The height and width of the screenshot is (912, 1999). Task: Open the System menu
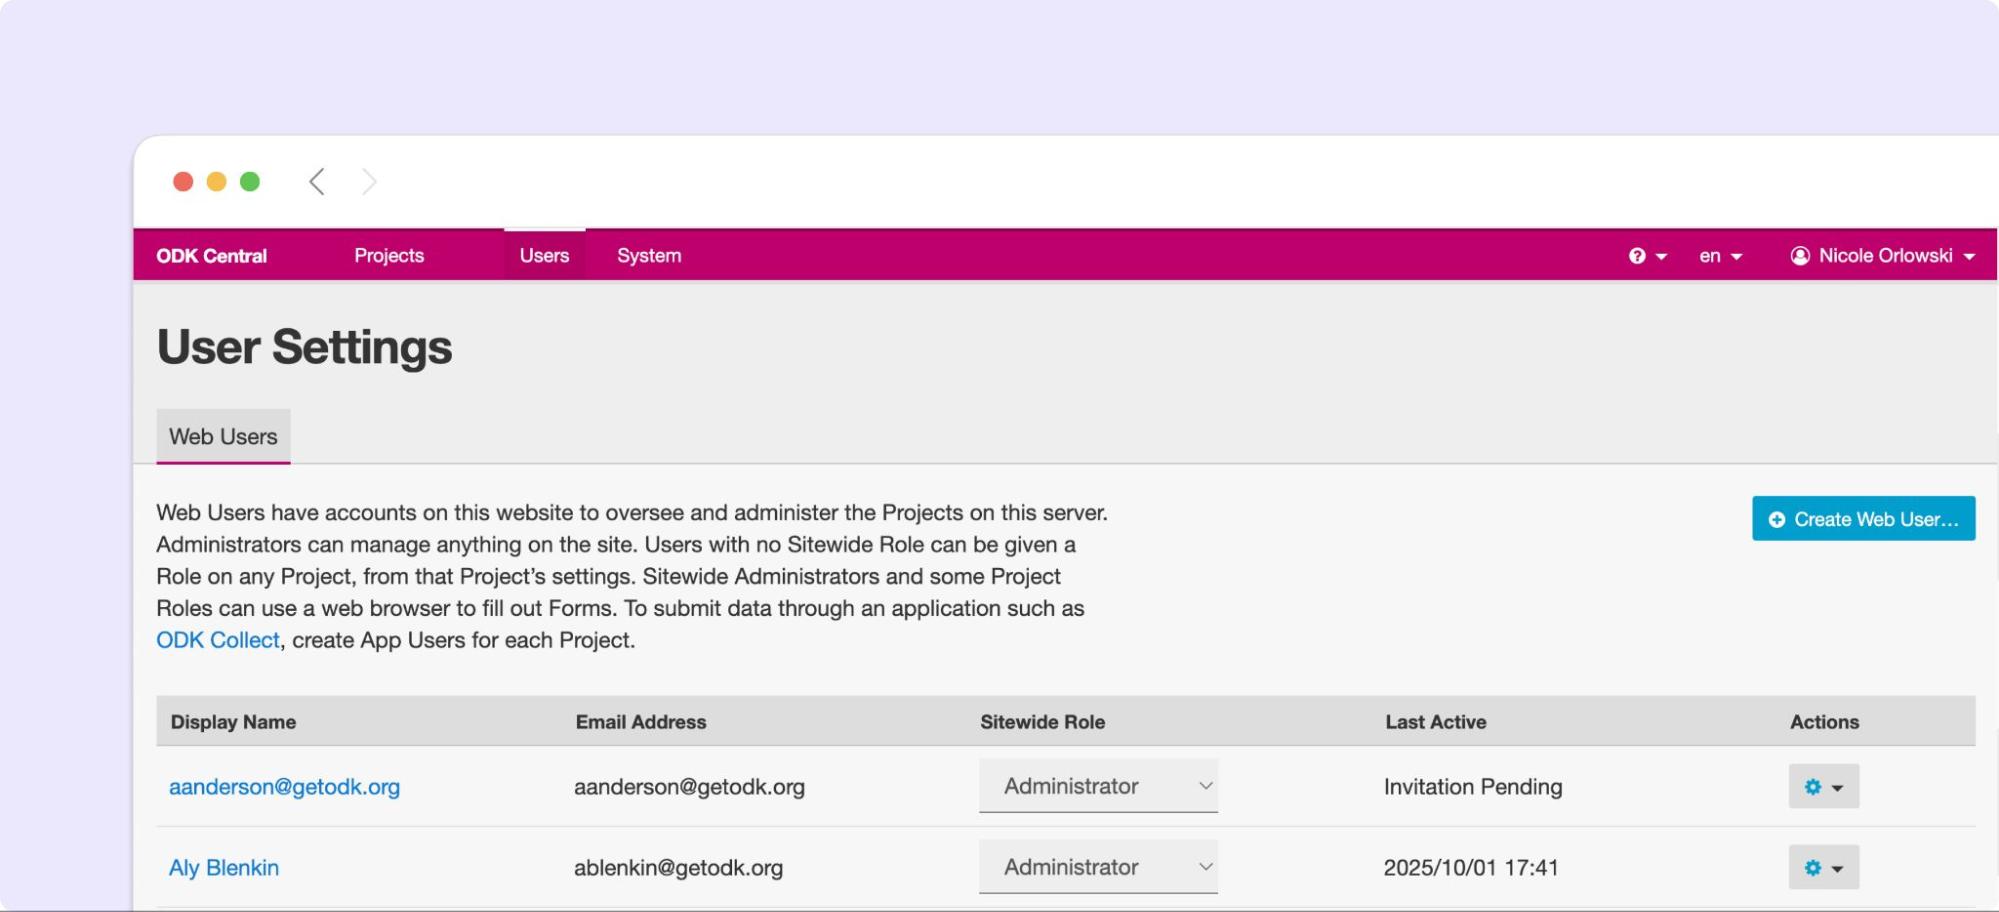coord(648,256)
